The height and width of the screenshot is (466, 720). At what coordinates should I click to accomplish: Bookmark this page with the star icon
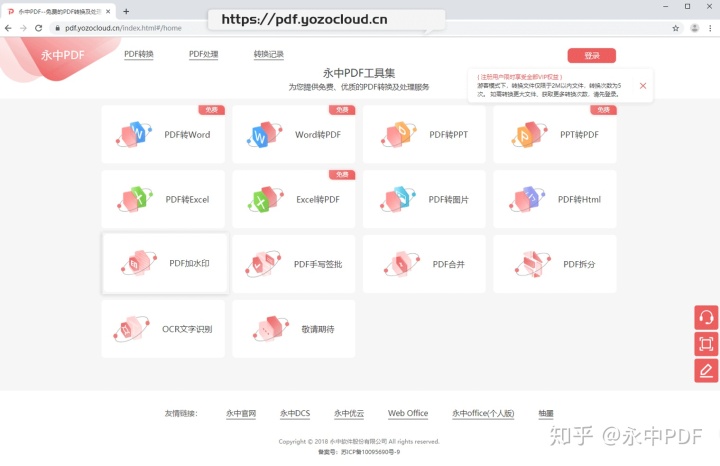675,28
